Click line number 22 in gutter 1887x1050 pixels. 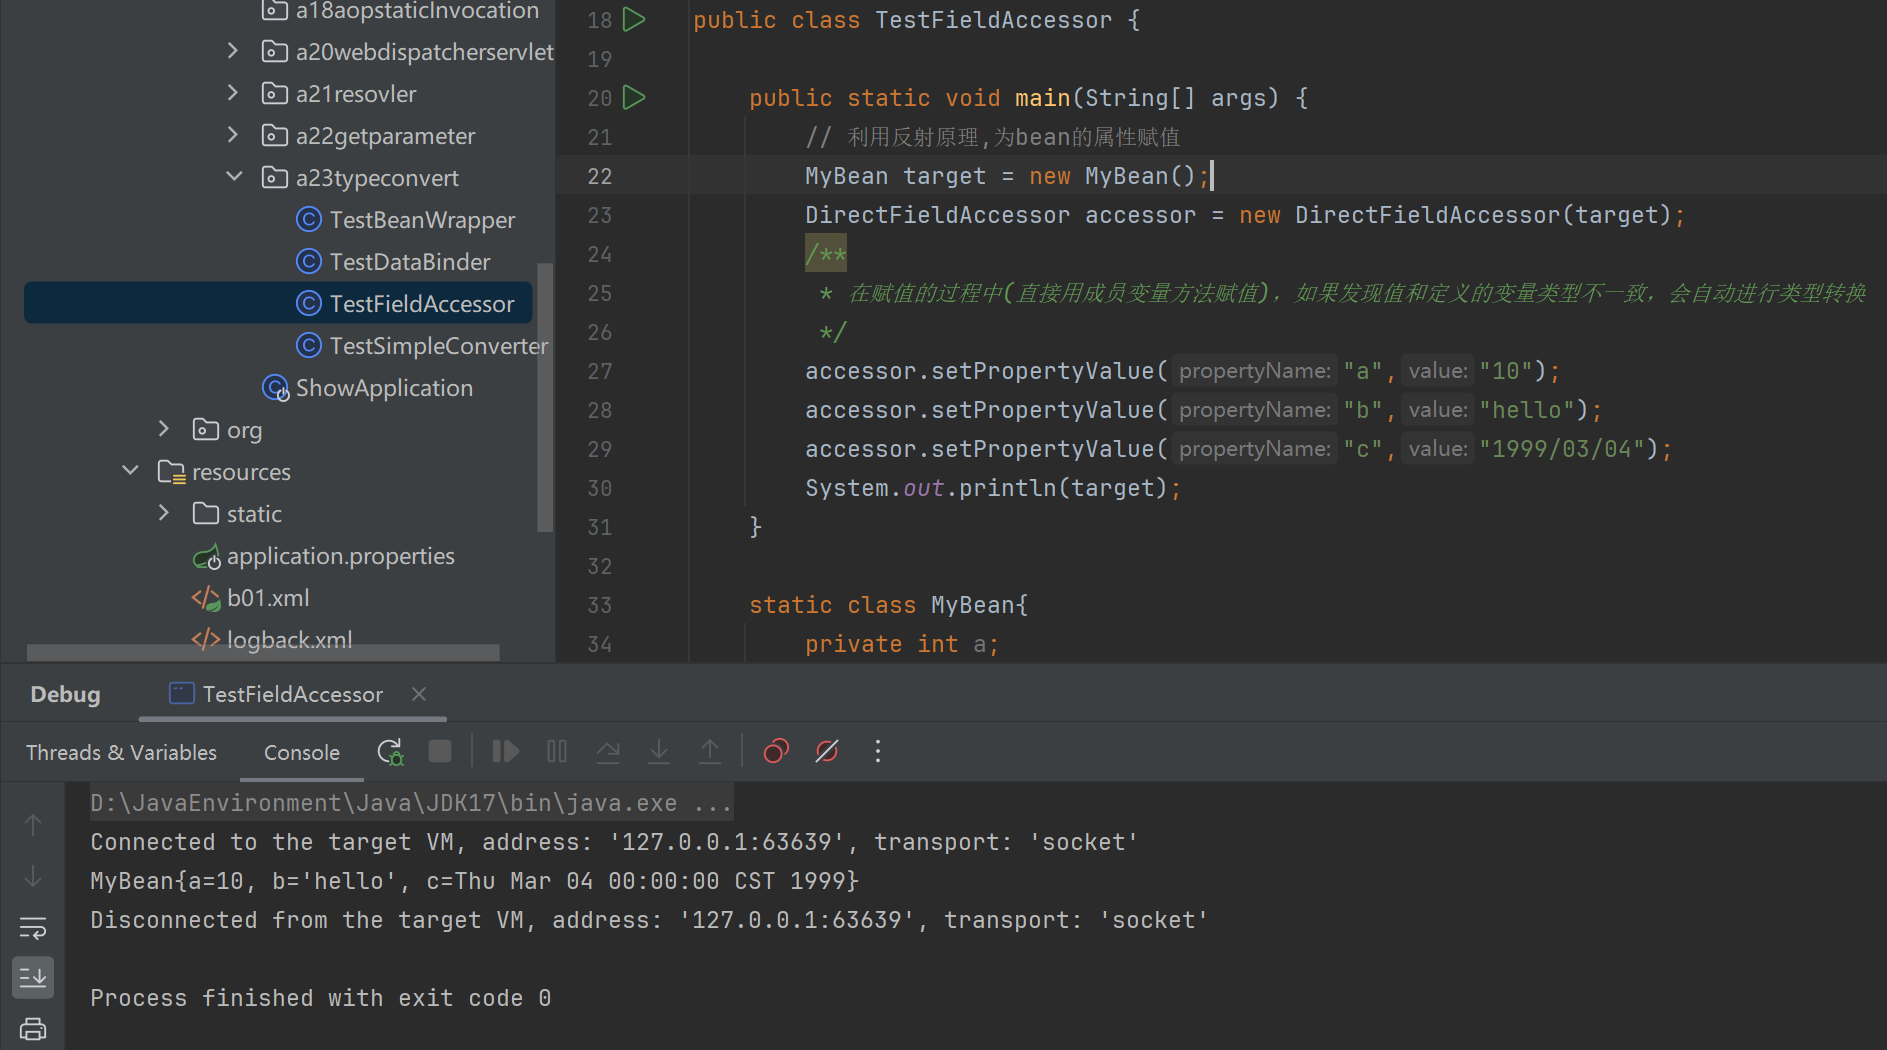(600, 176)
